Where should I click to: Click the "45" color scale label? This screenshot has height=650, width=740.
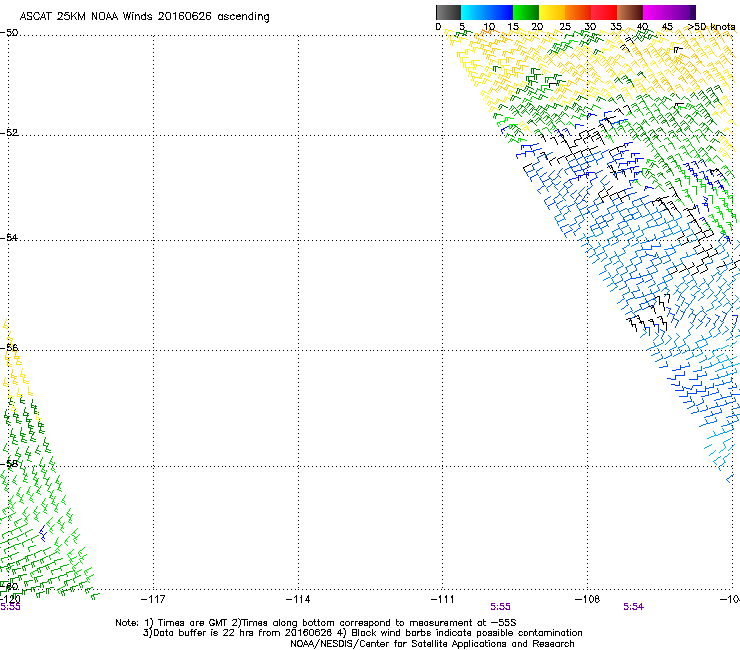(x=667, y=27)
